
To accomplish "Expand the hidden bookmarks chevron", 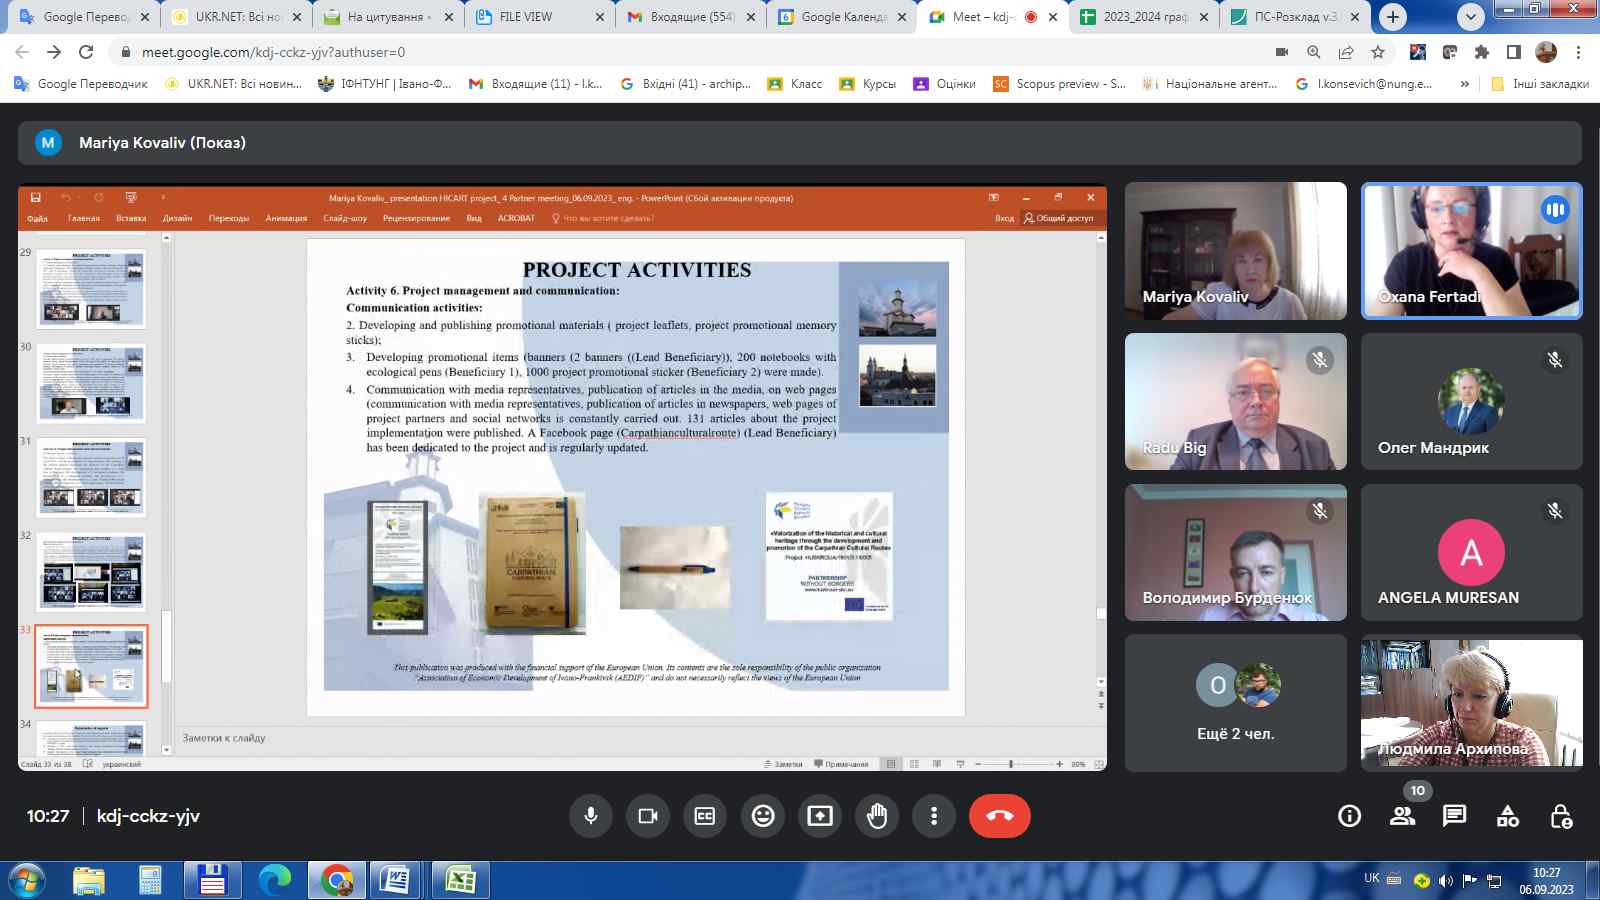I will tap(1465, 84).
